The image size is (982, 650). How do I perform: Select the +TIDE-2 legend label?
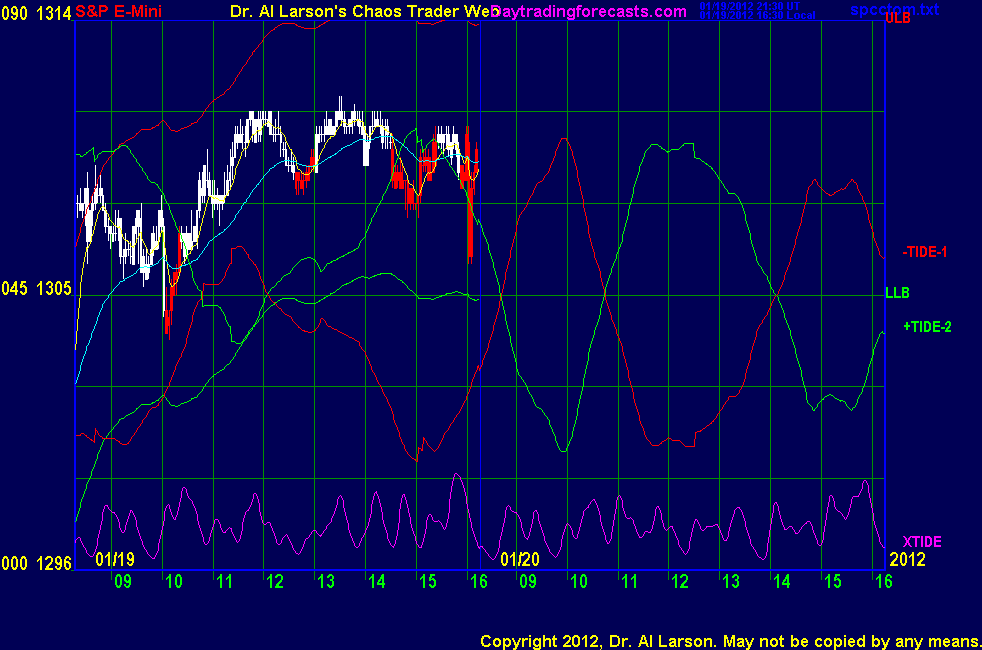(927, 326)
